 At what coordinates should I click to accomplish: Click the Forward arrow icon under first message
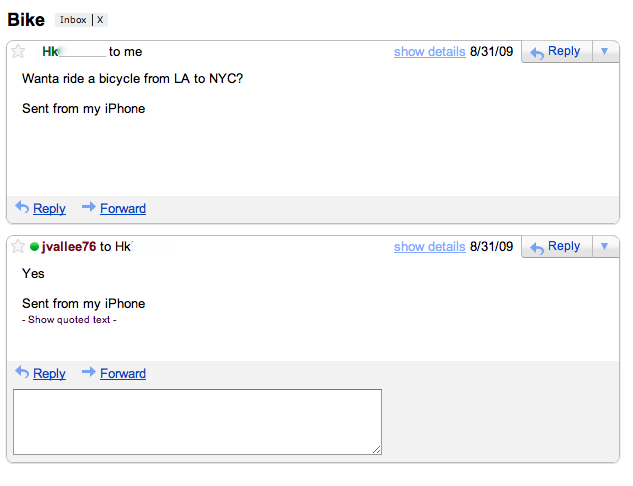pos(88,207)
